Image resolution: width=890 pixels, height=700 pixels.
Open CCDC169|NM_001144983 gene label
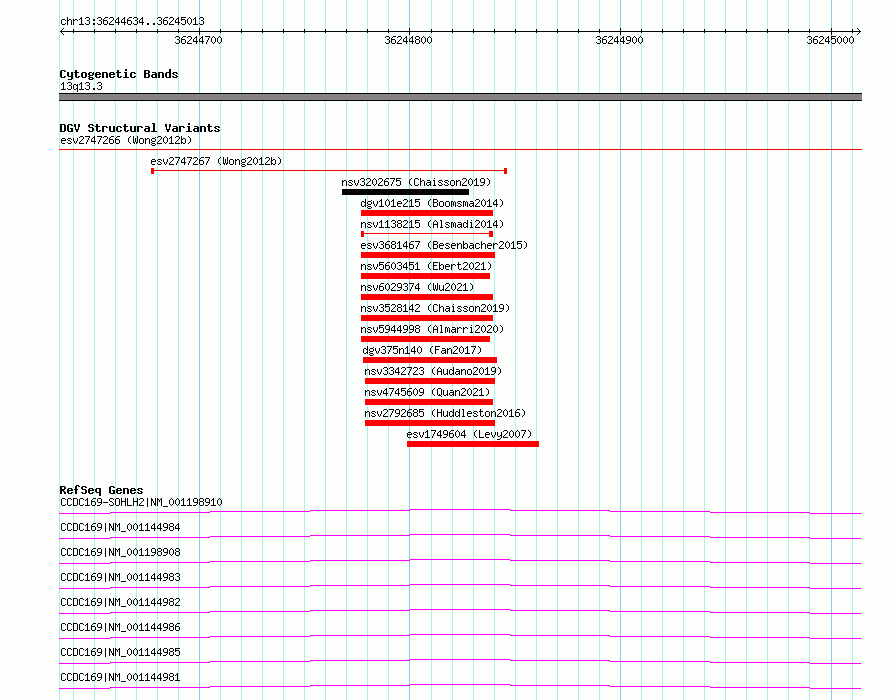point(120,577)
